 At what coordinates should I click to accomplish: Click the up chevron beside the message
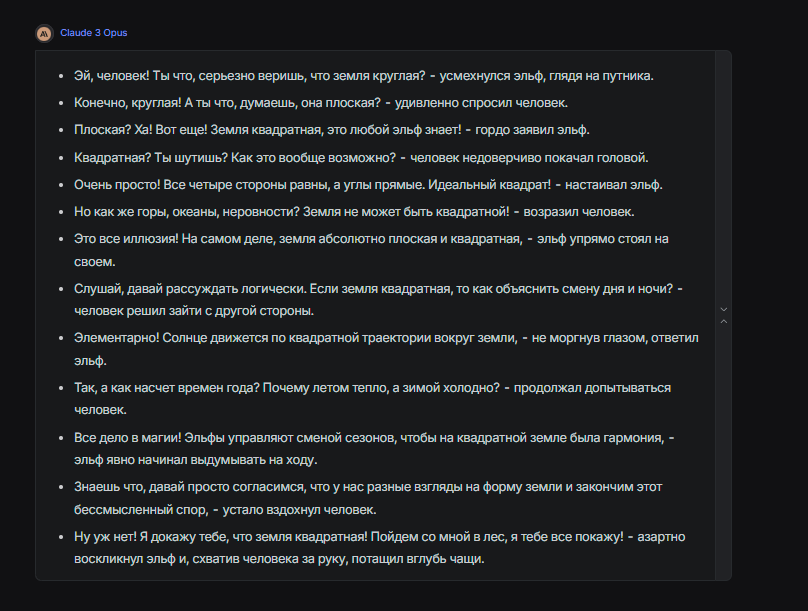pos(723,321)
